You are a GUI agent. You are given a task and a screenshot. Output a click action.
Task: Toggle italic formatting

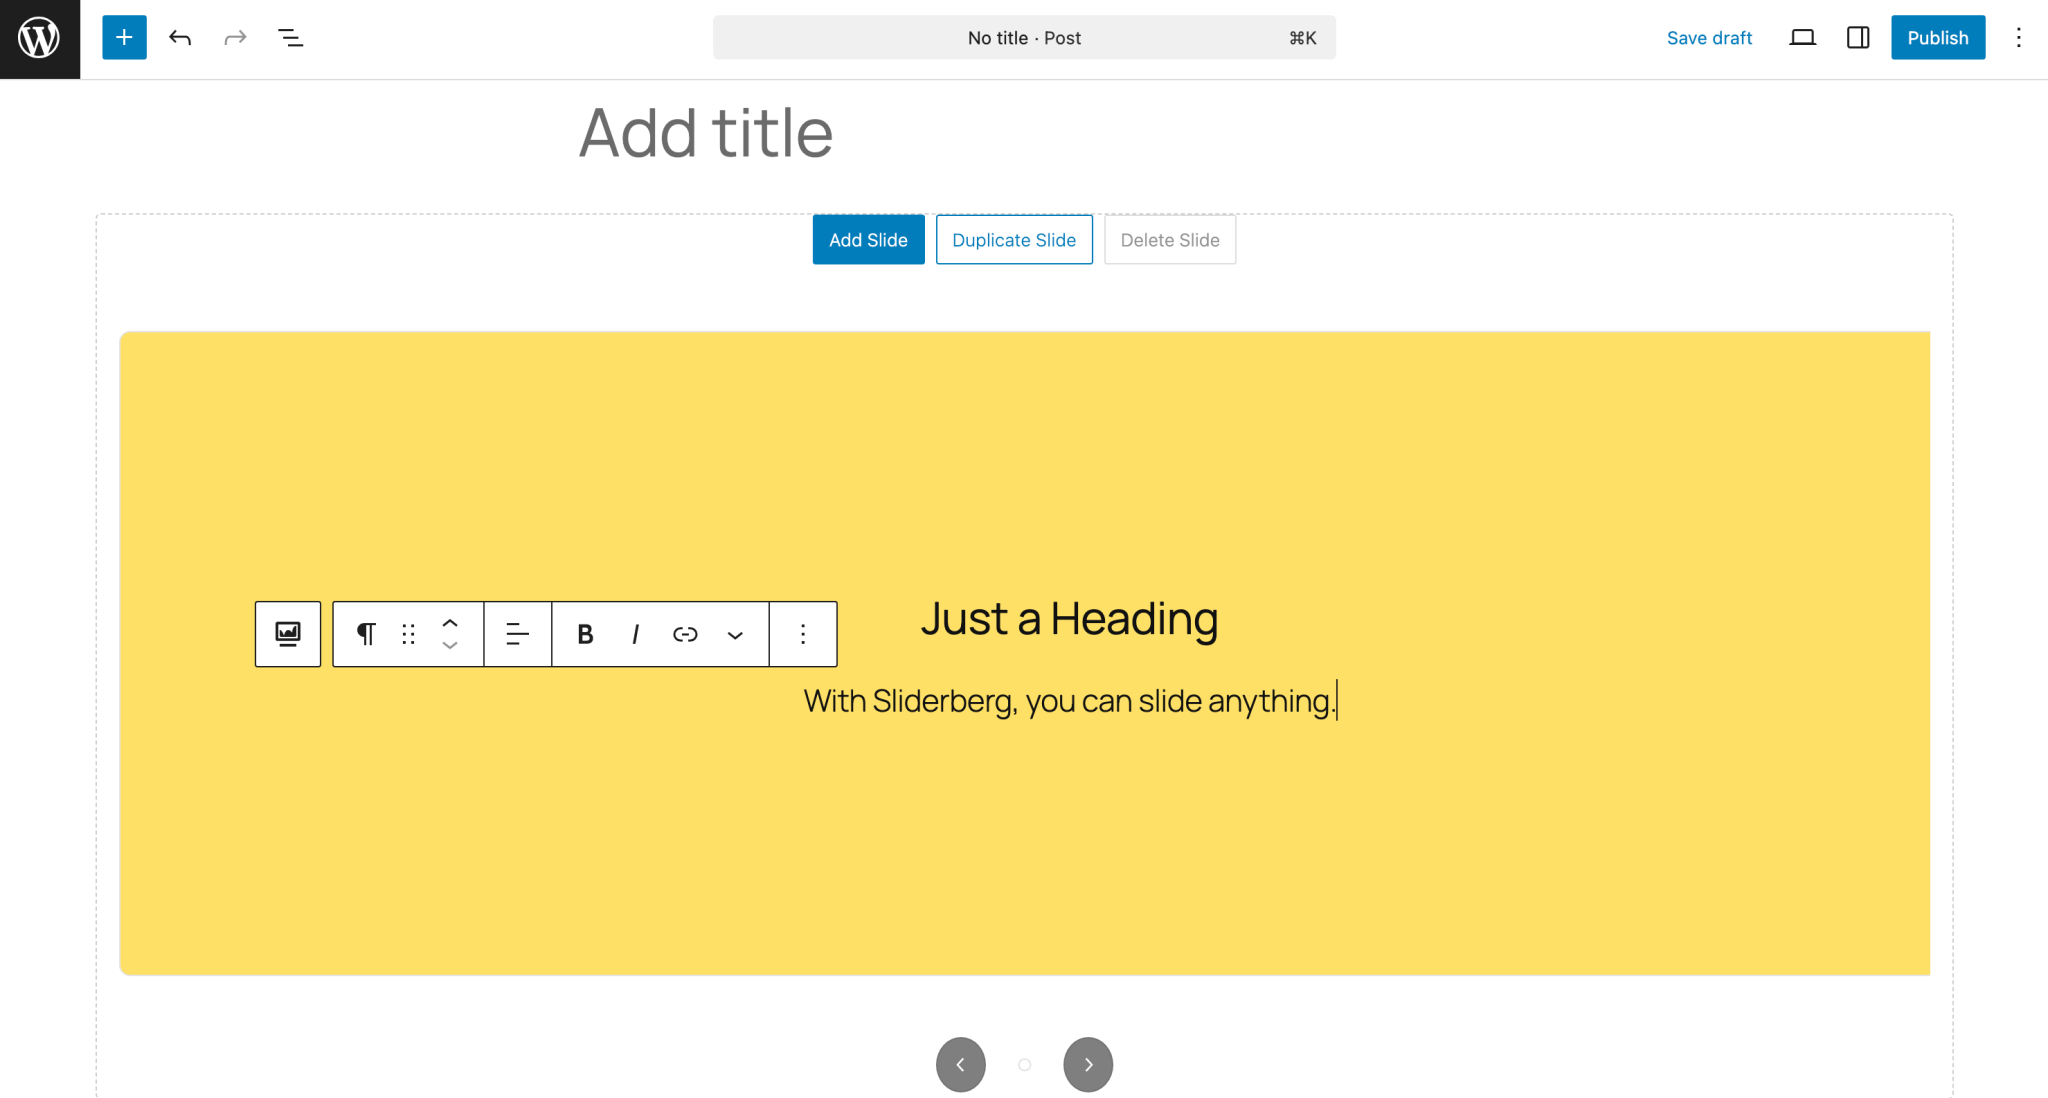[x=635, y=633]
